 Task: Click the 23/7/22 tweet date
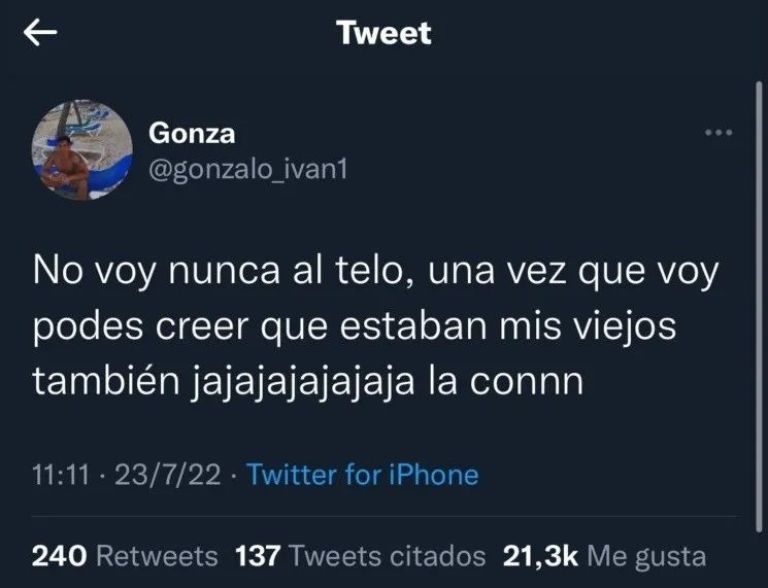point(168,475)
